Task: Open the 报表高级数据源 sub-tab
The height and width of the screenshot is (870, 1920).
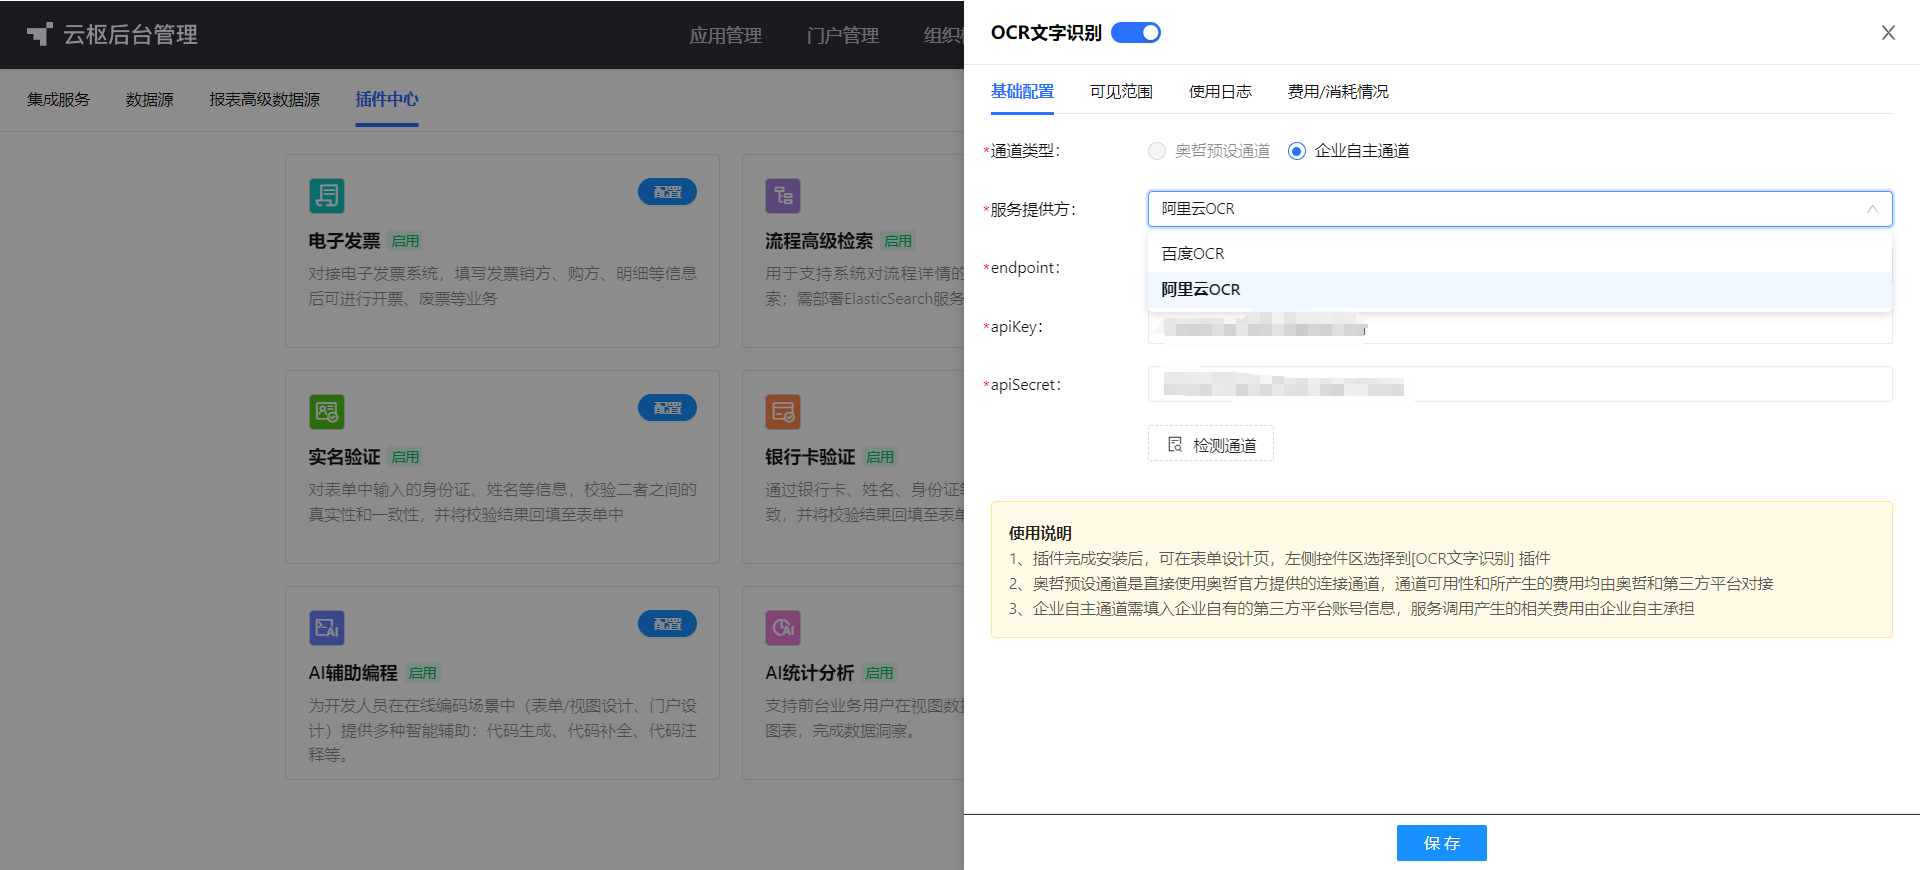Action: 265,100
